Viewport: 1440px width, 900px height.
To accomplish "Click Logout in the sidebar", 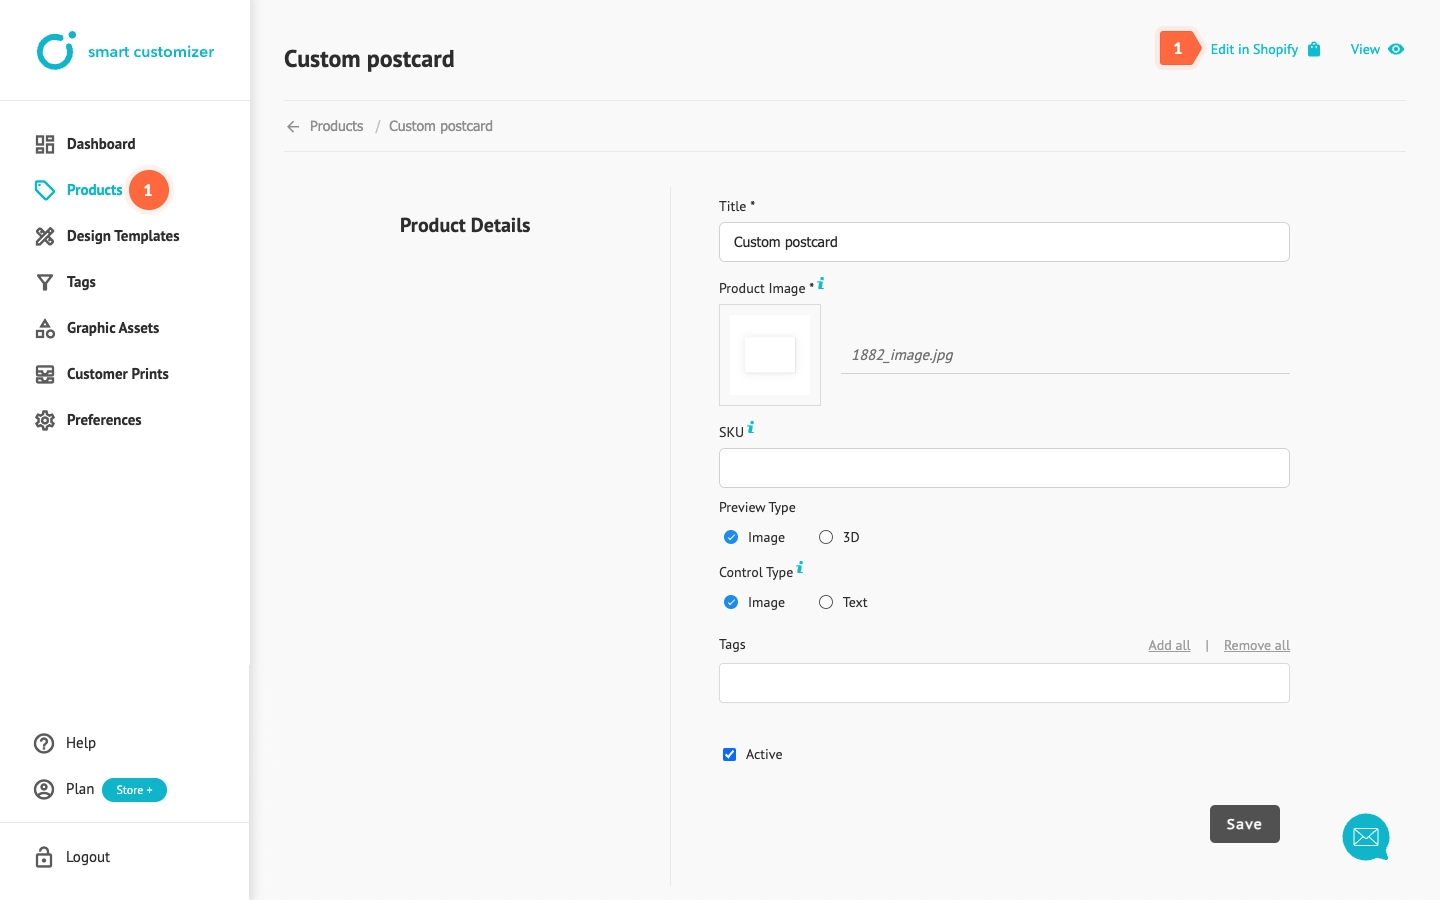I will 88,857.
